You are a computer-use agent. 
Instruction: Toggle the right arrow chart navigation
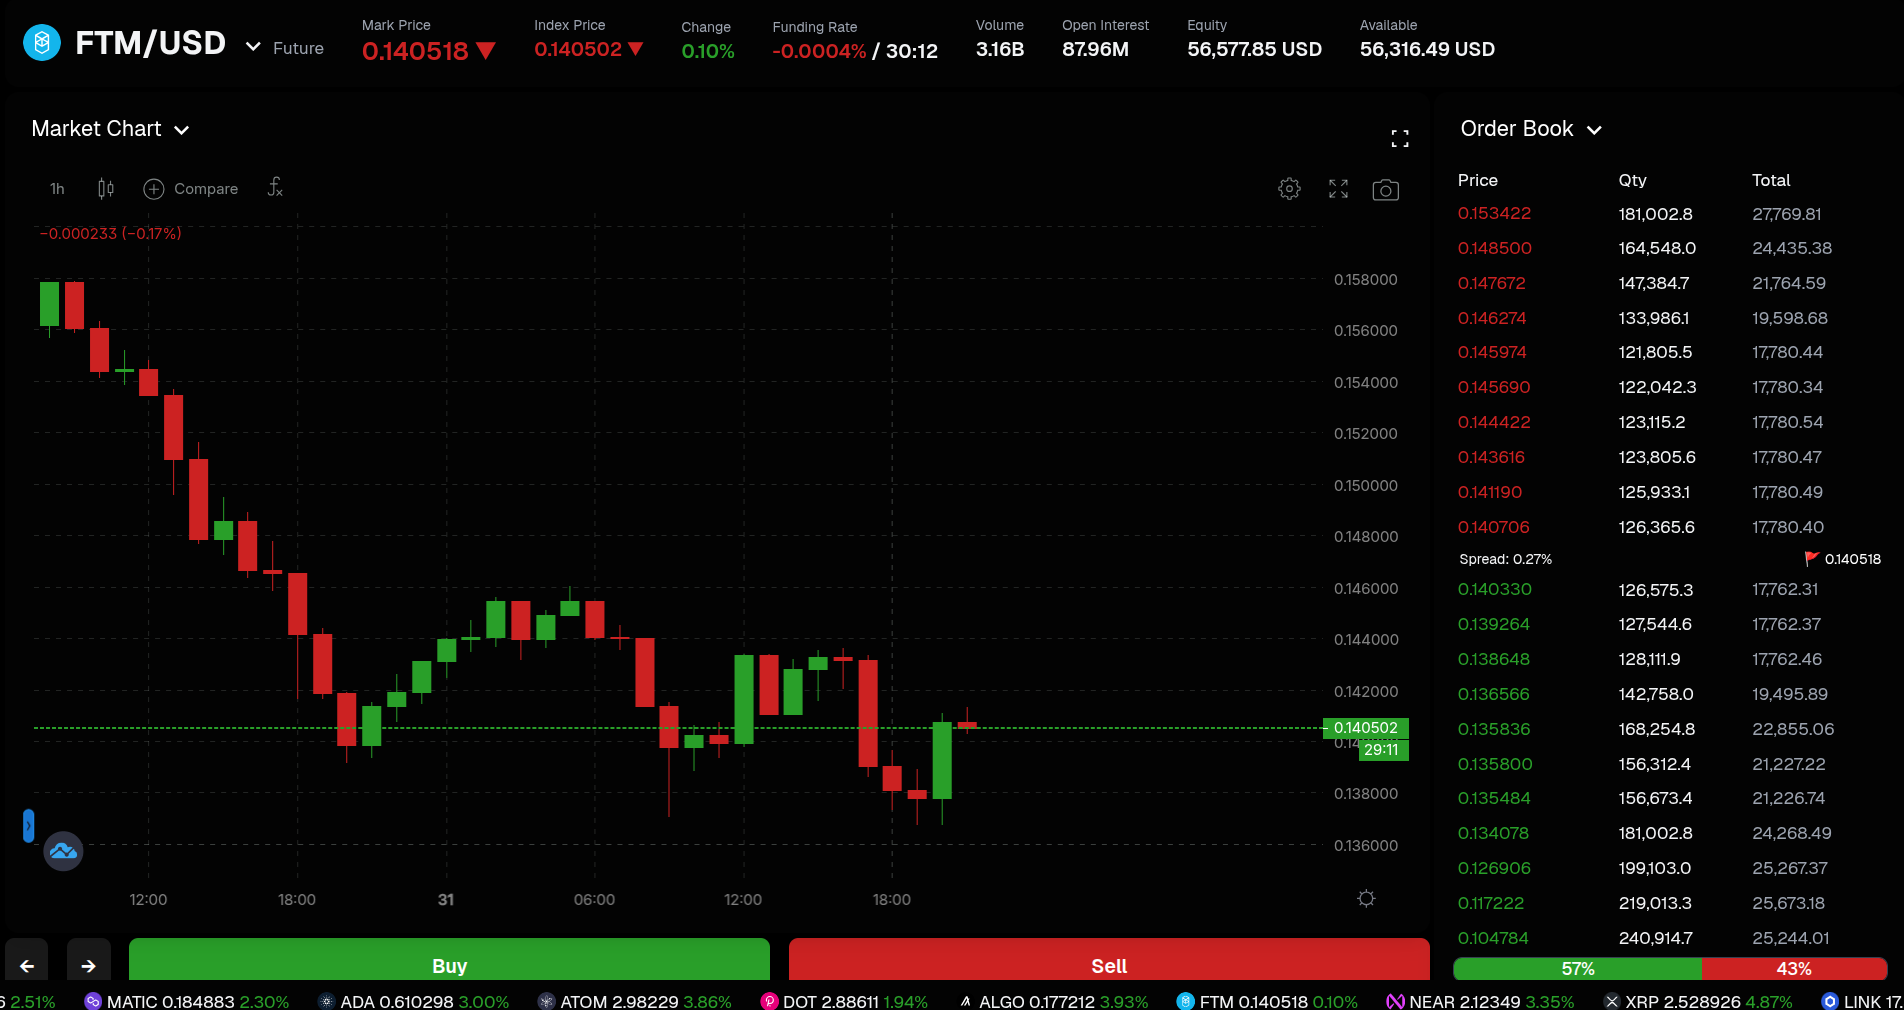tap(88, 963)
